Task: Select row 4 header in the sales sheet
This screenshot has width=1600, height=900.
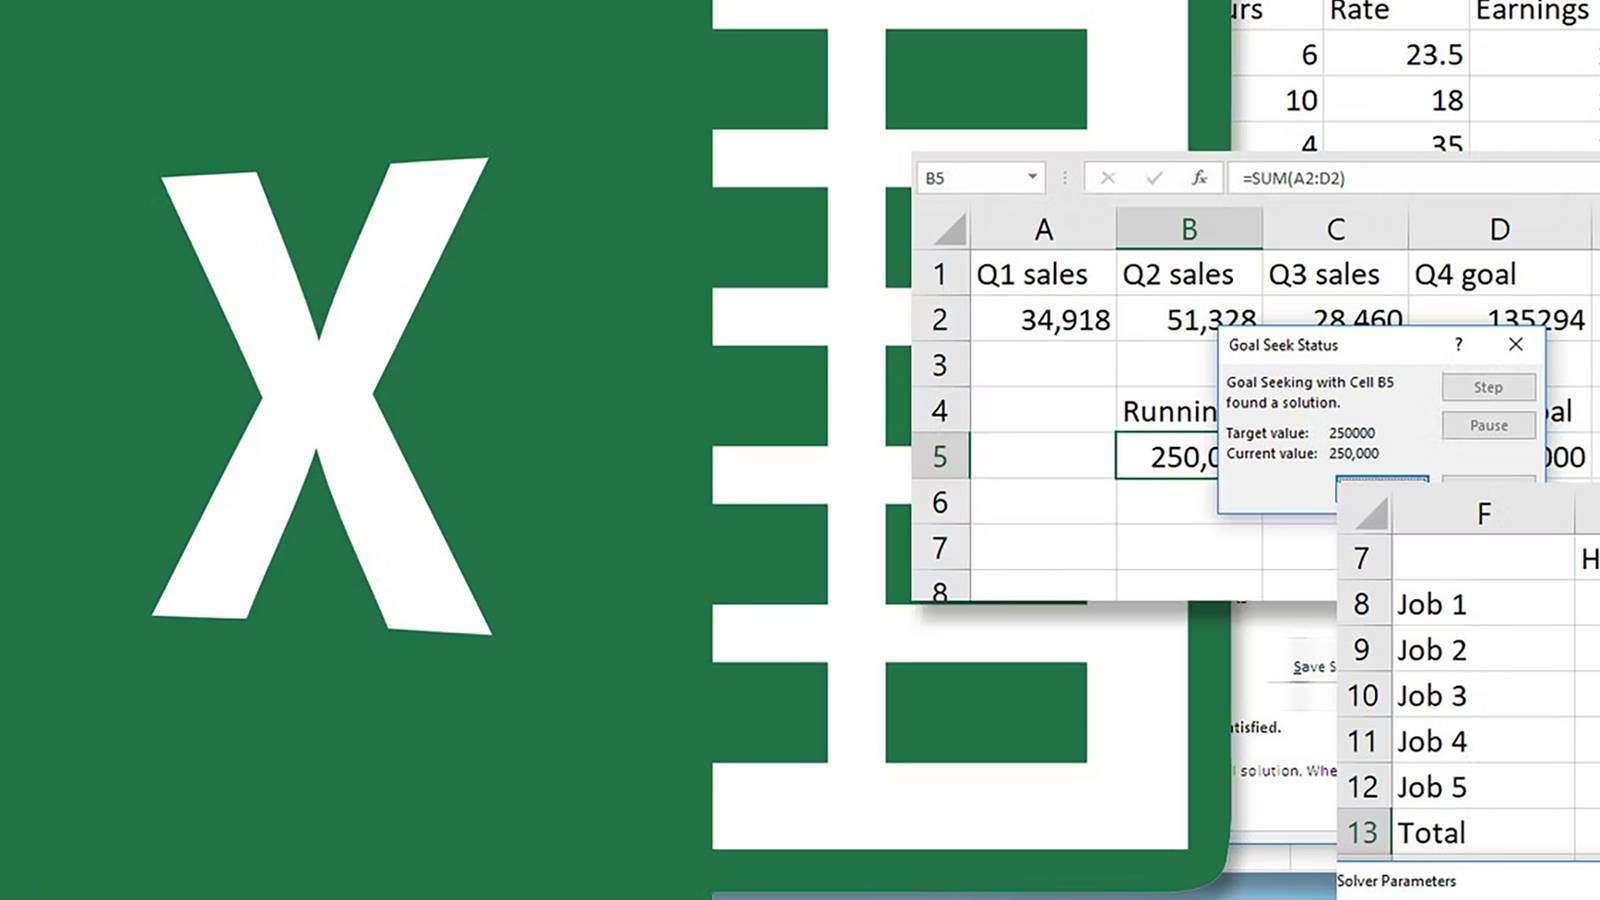Action: tap(940, 410)
